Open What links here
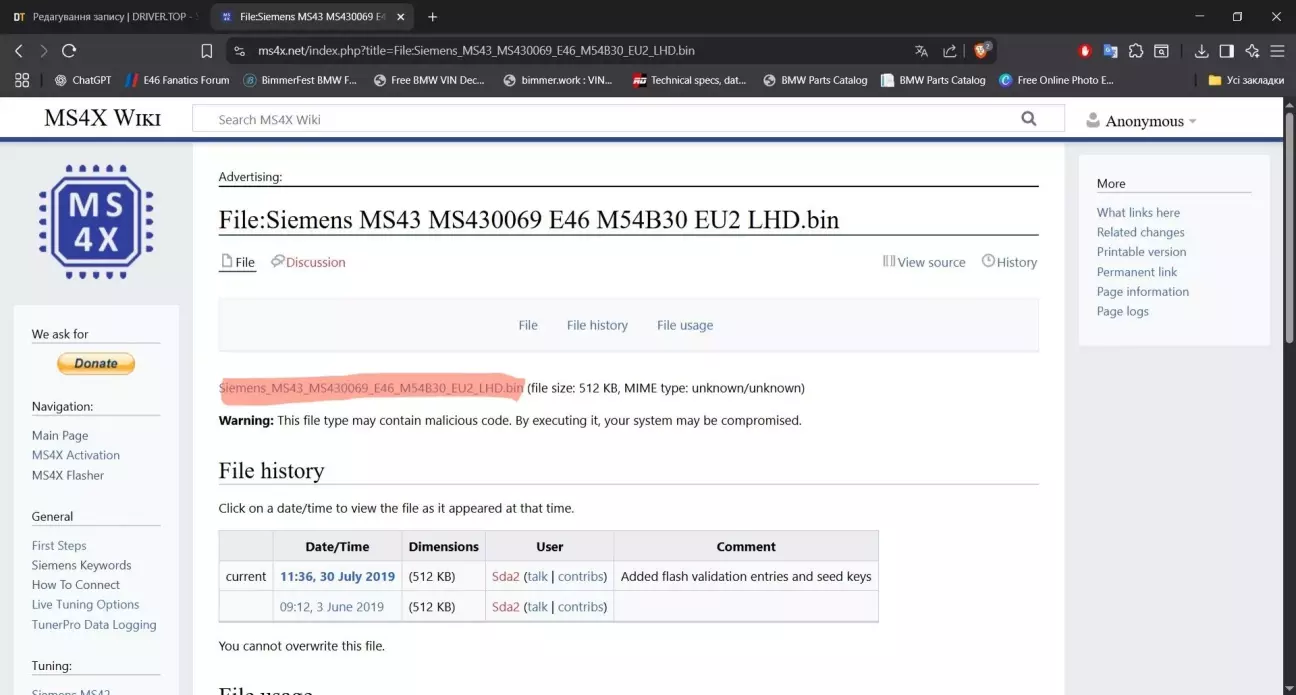The width and height of the screenshot is (1296, 695). pos(1138,212)
